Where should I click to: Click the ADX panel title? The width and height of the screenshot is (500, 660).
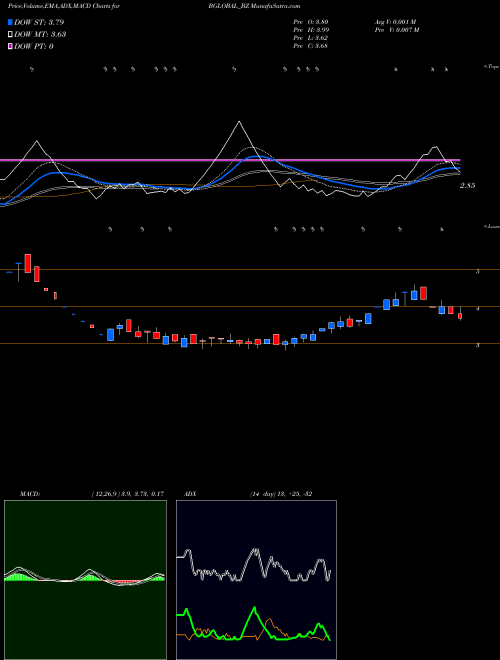191,494
